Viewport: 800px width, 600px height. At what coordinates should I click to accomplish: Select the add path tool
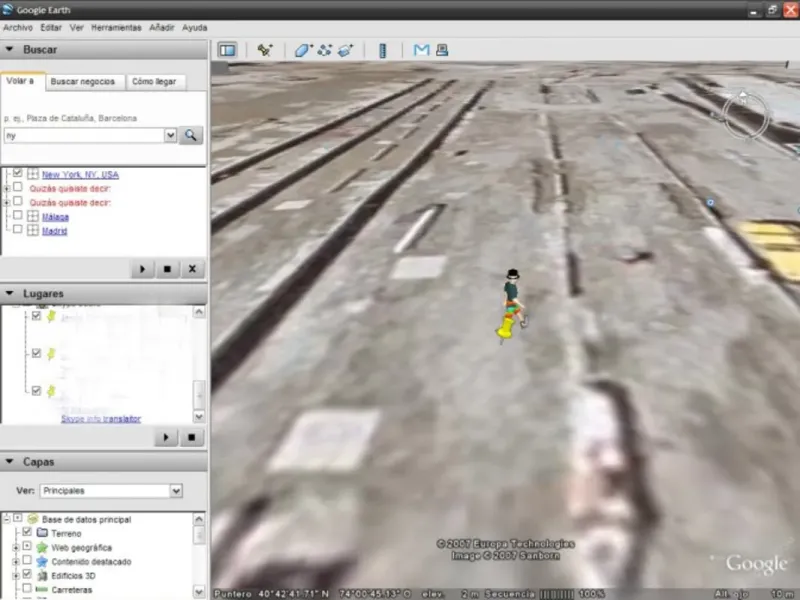(x=325, y=50)
